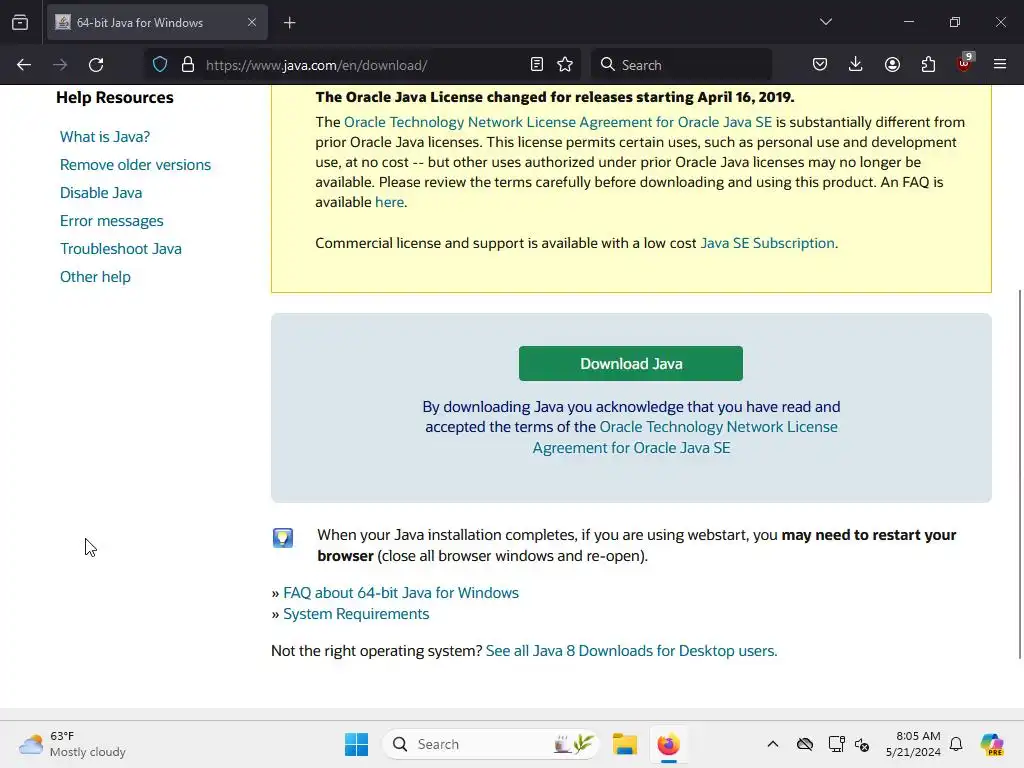
Task: Go forward with the forward arrow
Action: click(60, 65)
